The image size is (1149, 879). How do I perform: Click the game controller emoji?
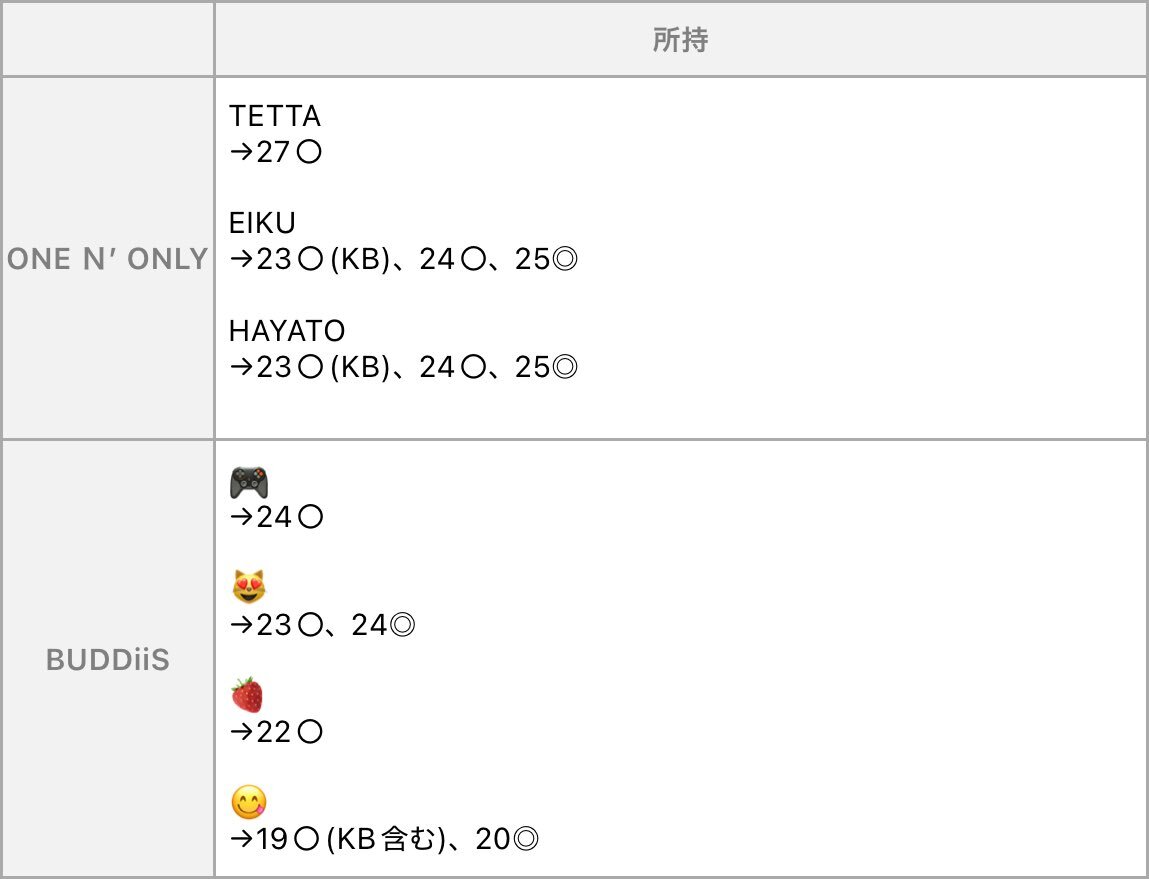tap(249, 483)
